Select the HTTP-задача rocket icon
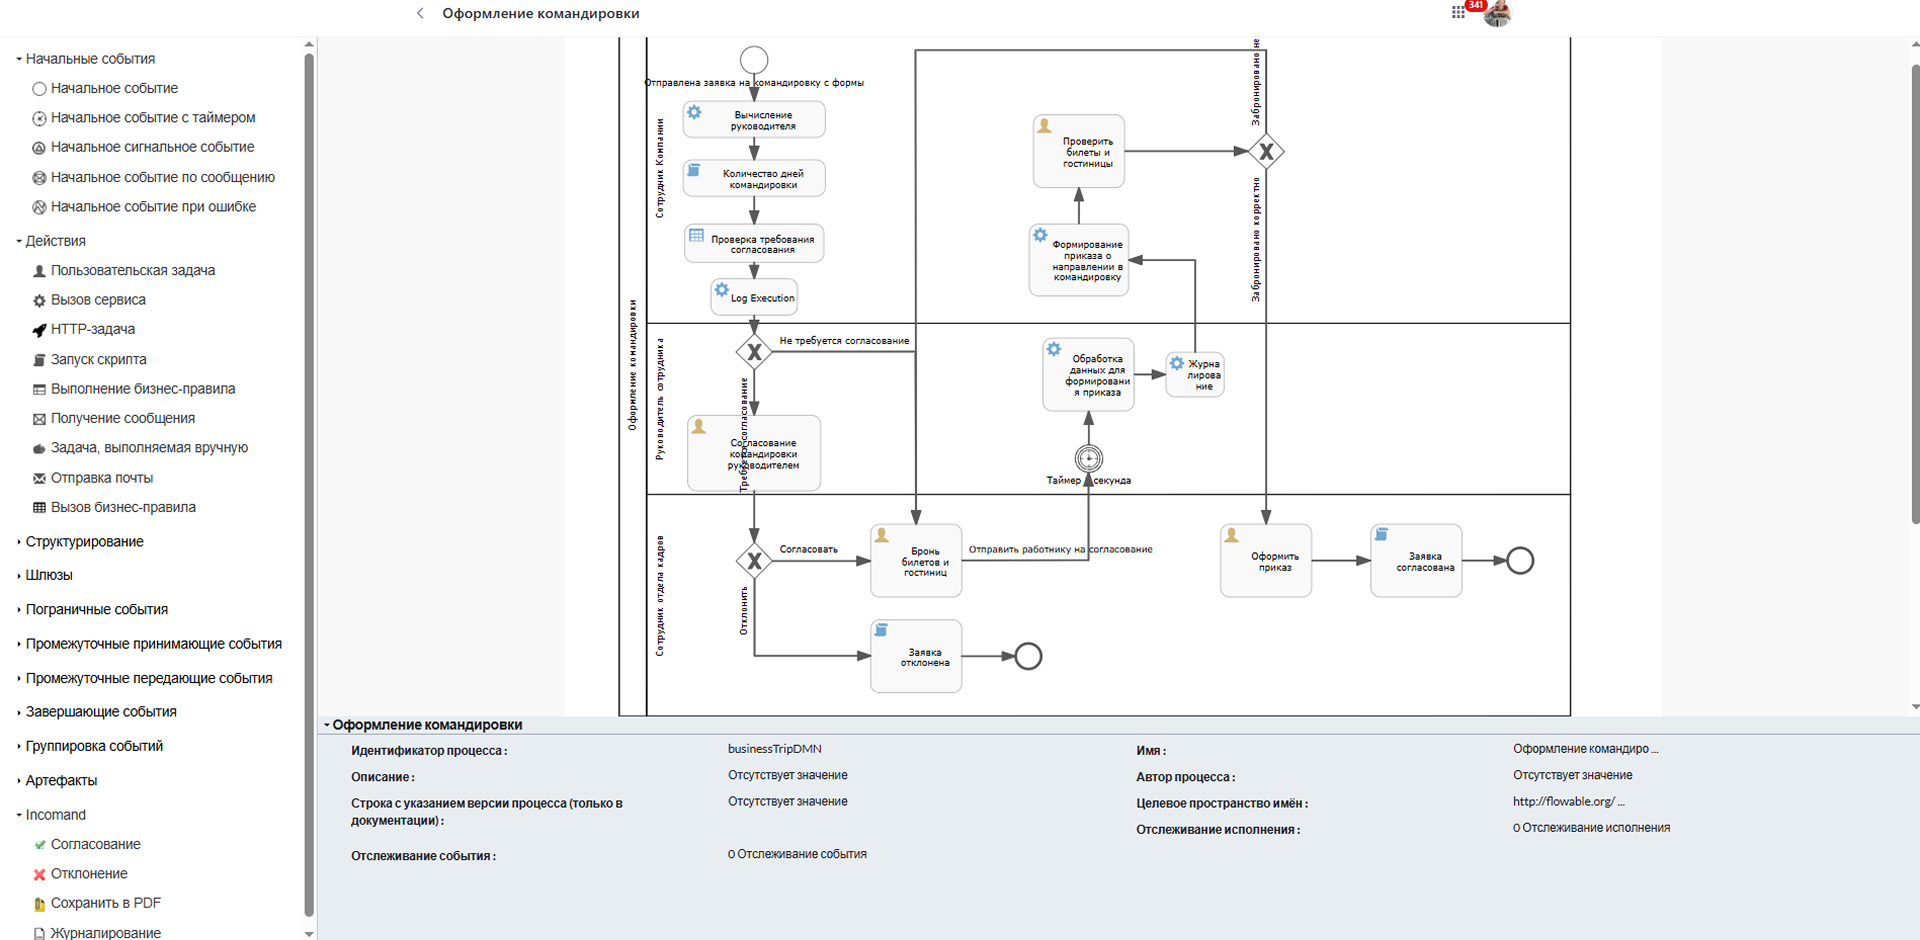The width and height of the screenshot is (1920, 940). pos(39,330)
